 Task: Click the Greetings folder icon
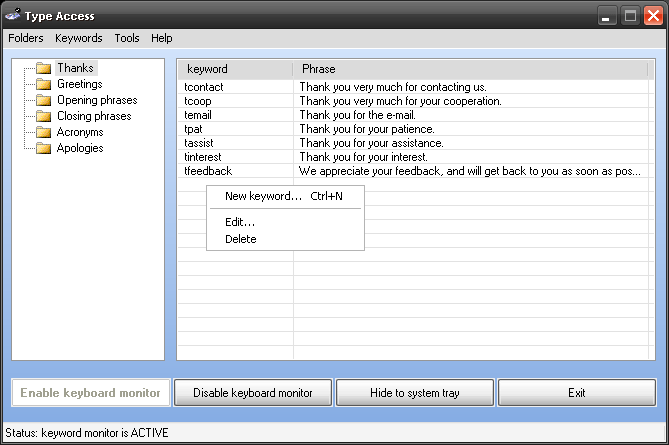(44, 84)
